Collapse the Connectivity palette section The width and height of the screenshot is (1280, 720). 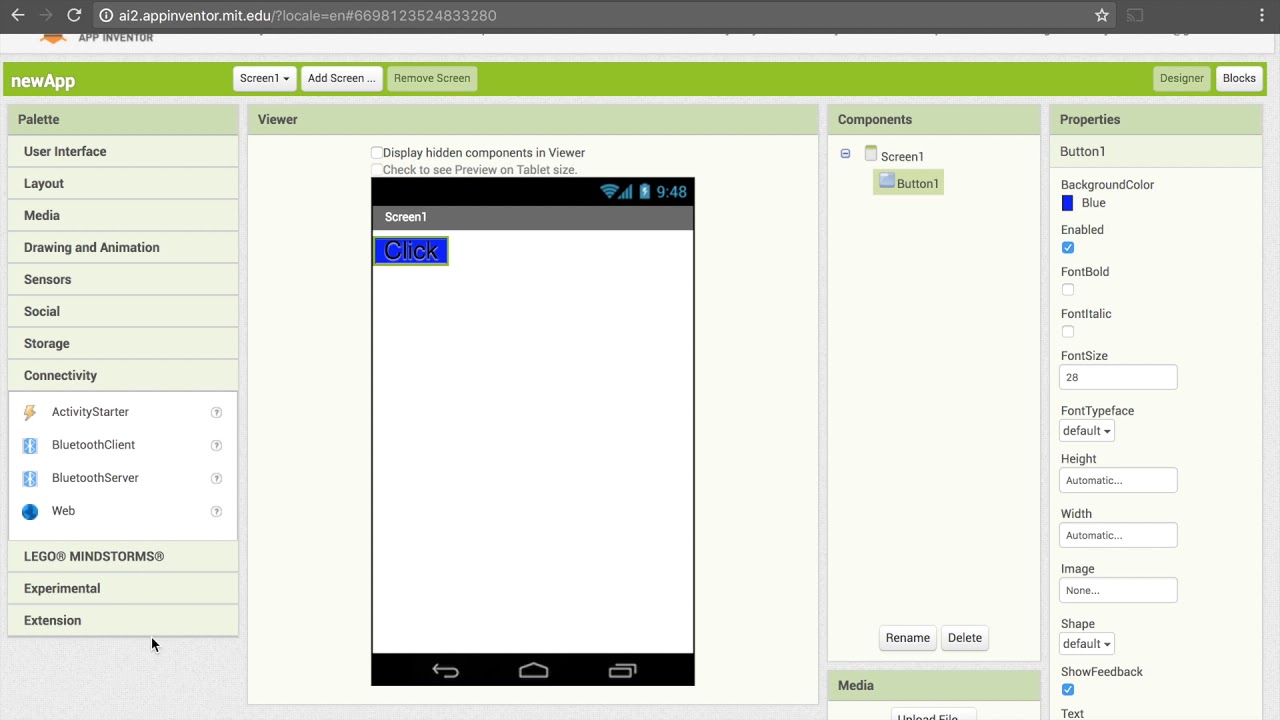pos(123,375)
